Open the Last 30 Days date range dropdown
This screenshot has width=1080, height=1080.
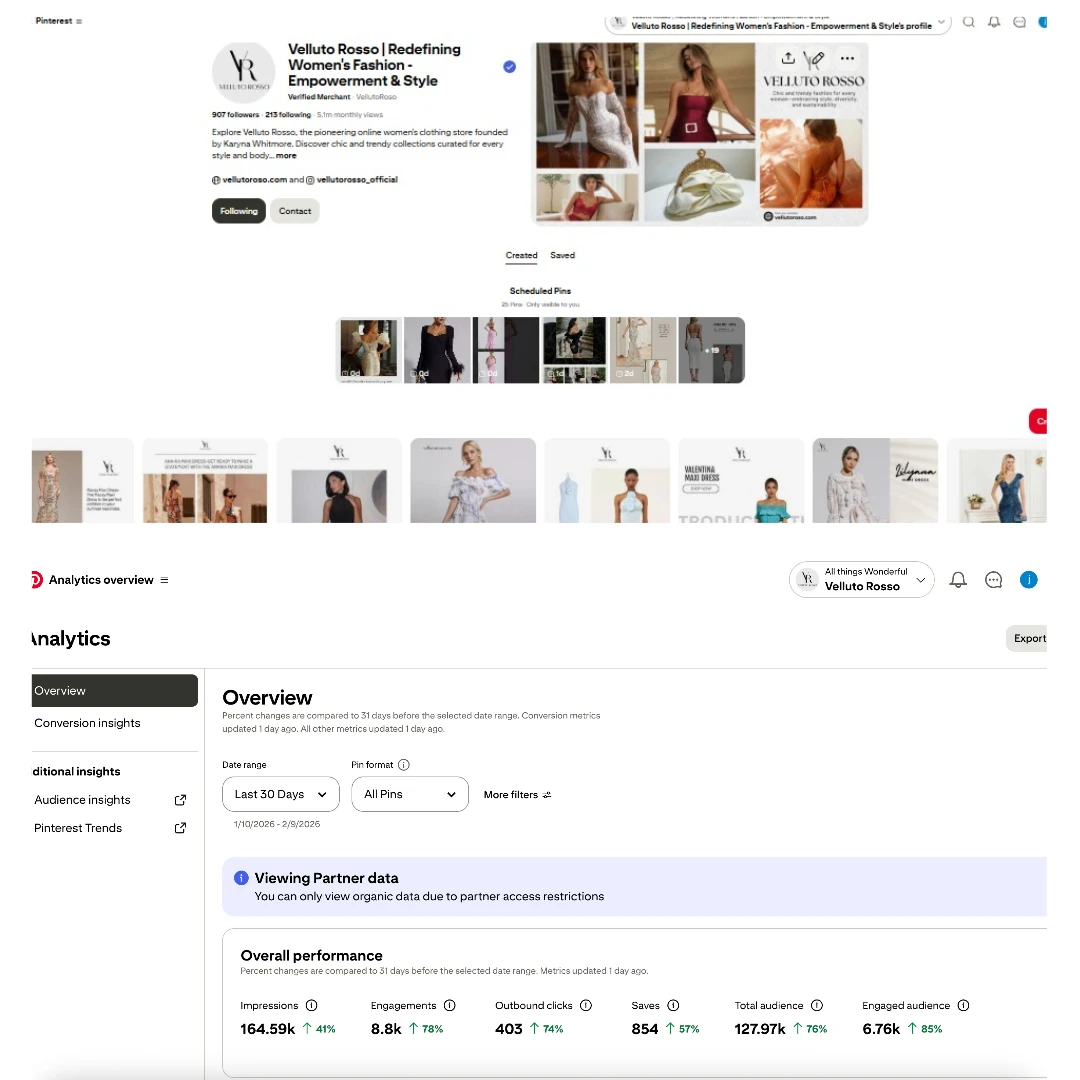click(281, 794)
